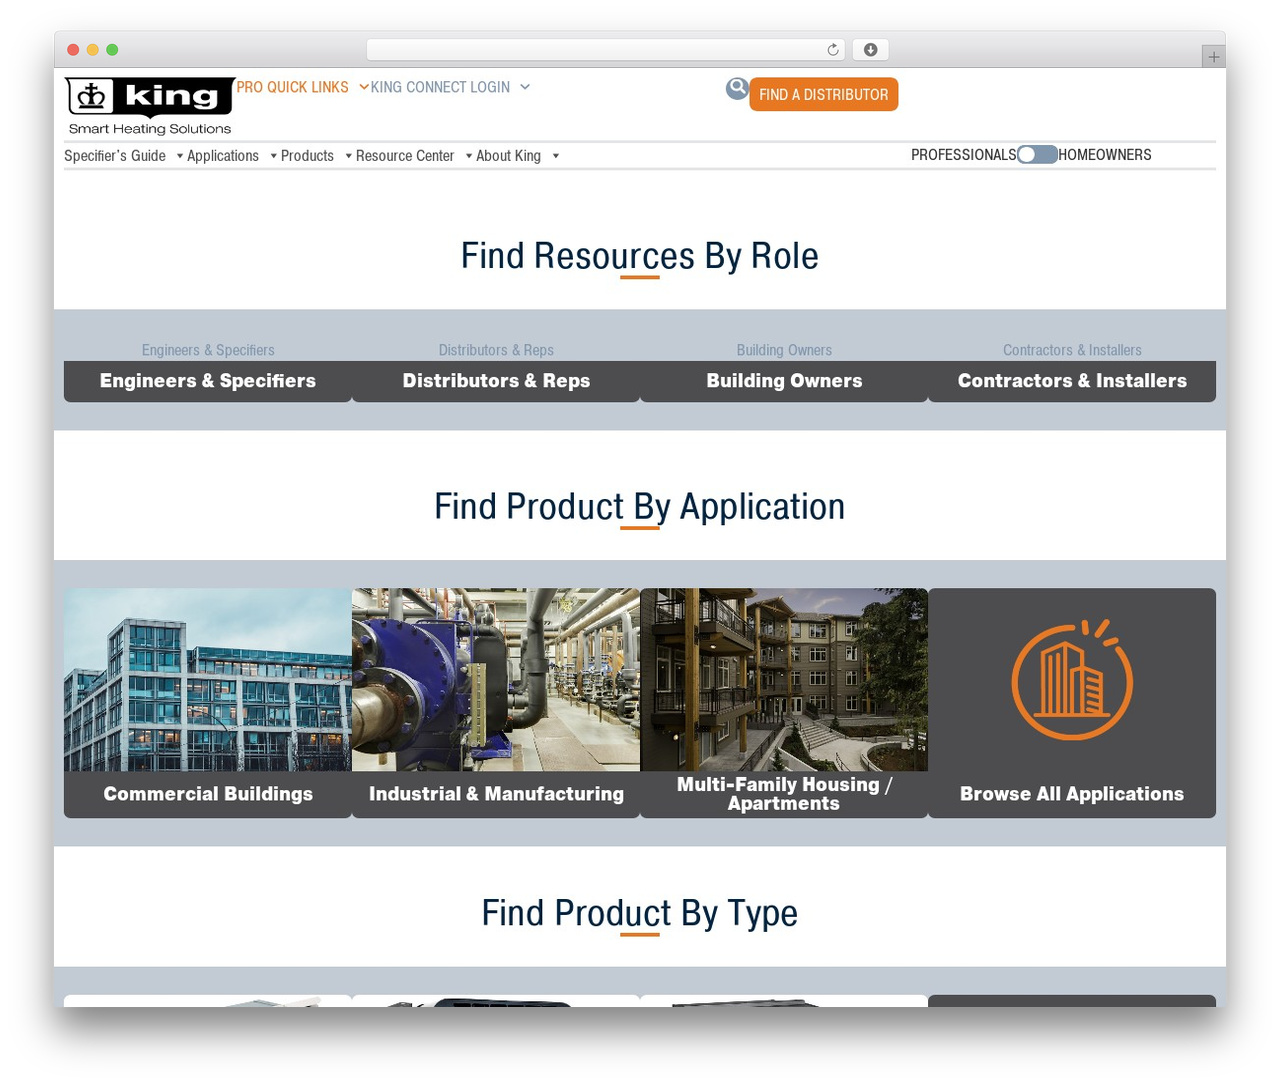
Task: Click the Multi-Family Housing apartments photo
Action: [x=784, y=679]
